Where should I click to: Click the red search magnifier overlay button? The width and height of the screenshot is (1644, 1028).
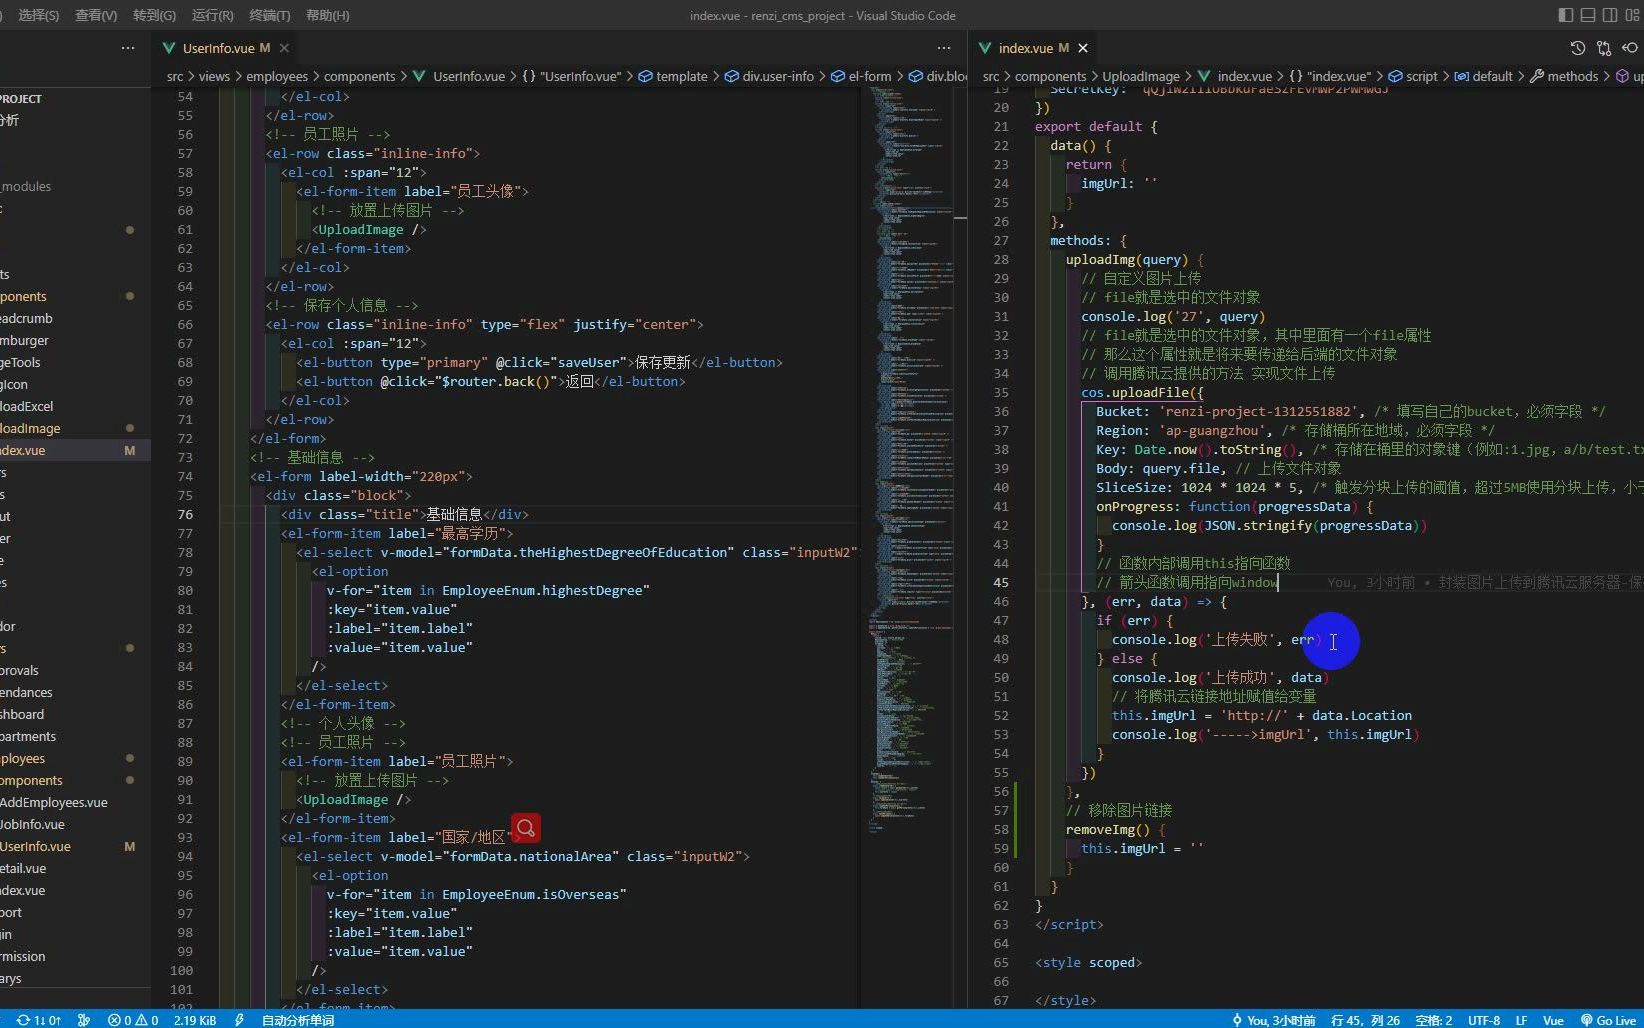526,828
